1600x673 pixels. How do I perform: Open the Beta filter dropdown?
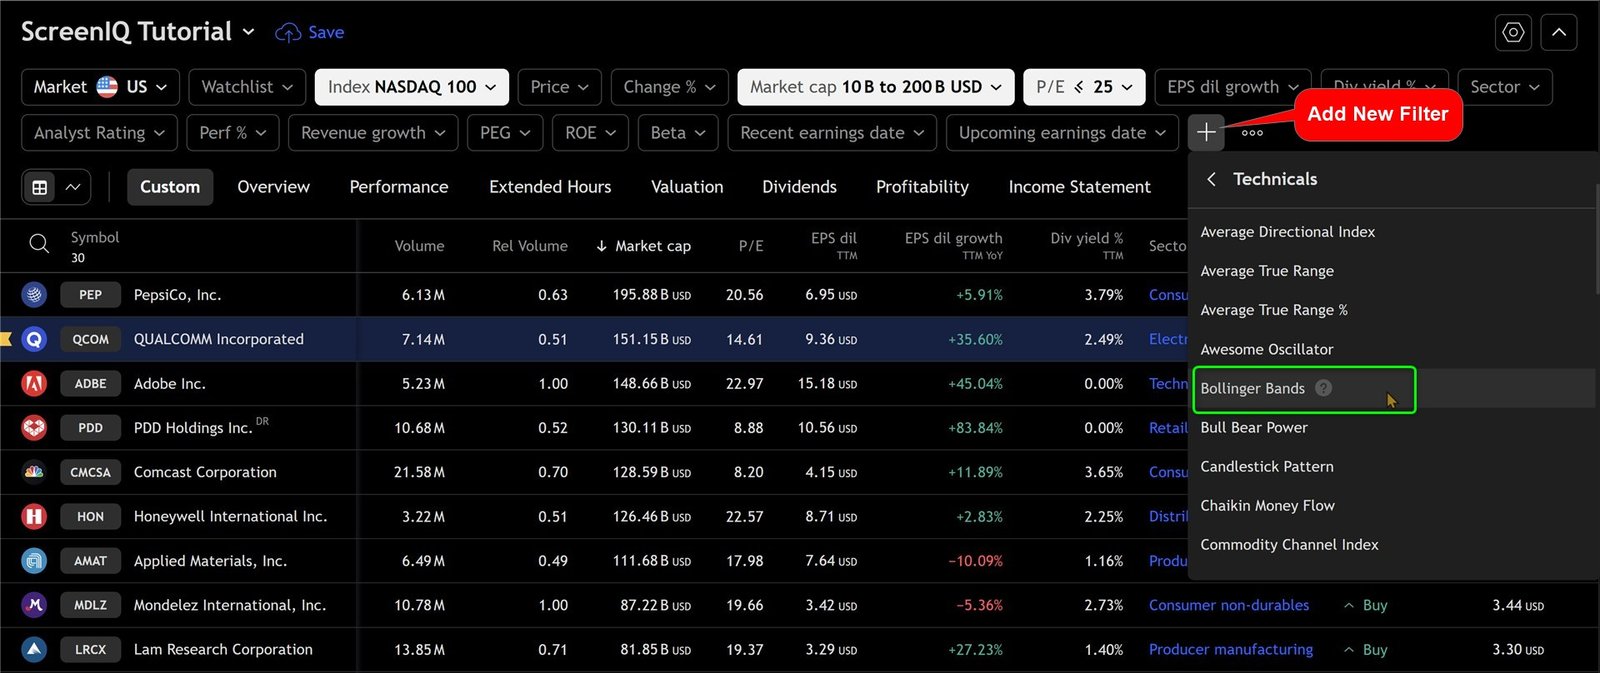678,133
